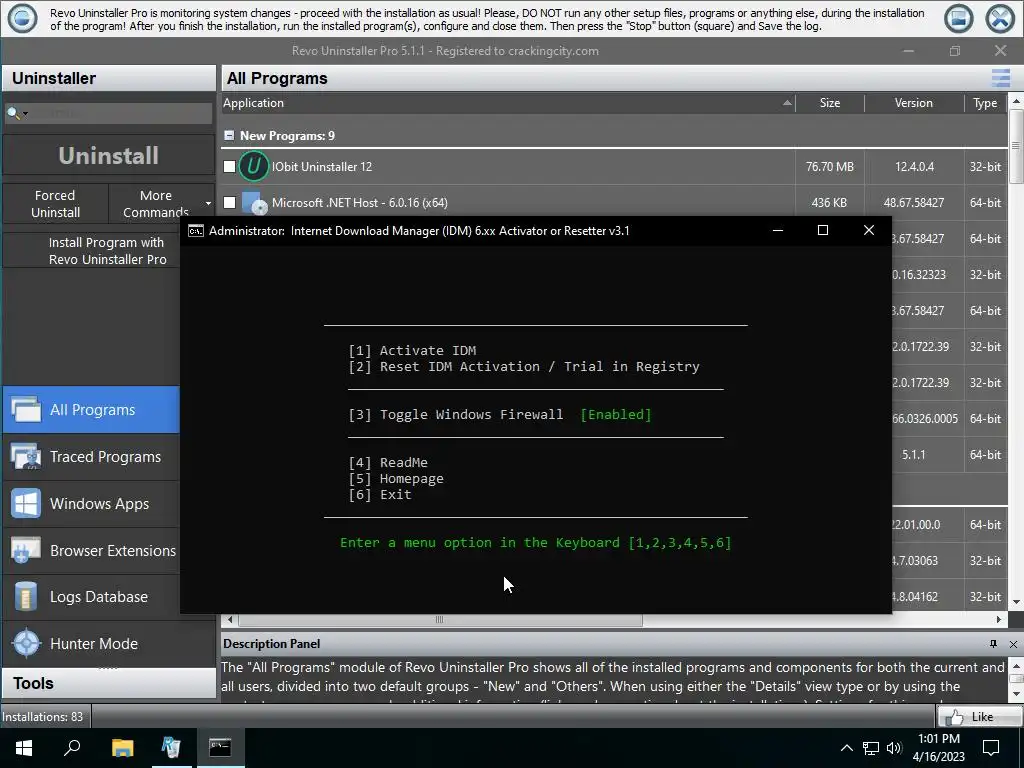The width and height of the screenshot is (1024, 768).
Task: Collapse the New Programs group
Action: [229, 135]
